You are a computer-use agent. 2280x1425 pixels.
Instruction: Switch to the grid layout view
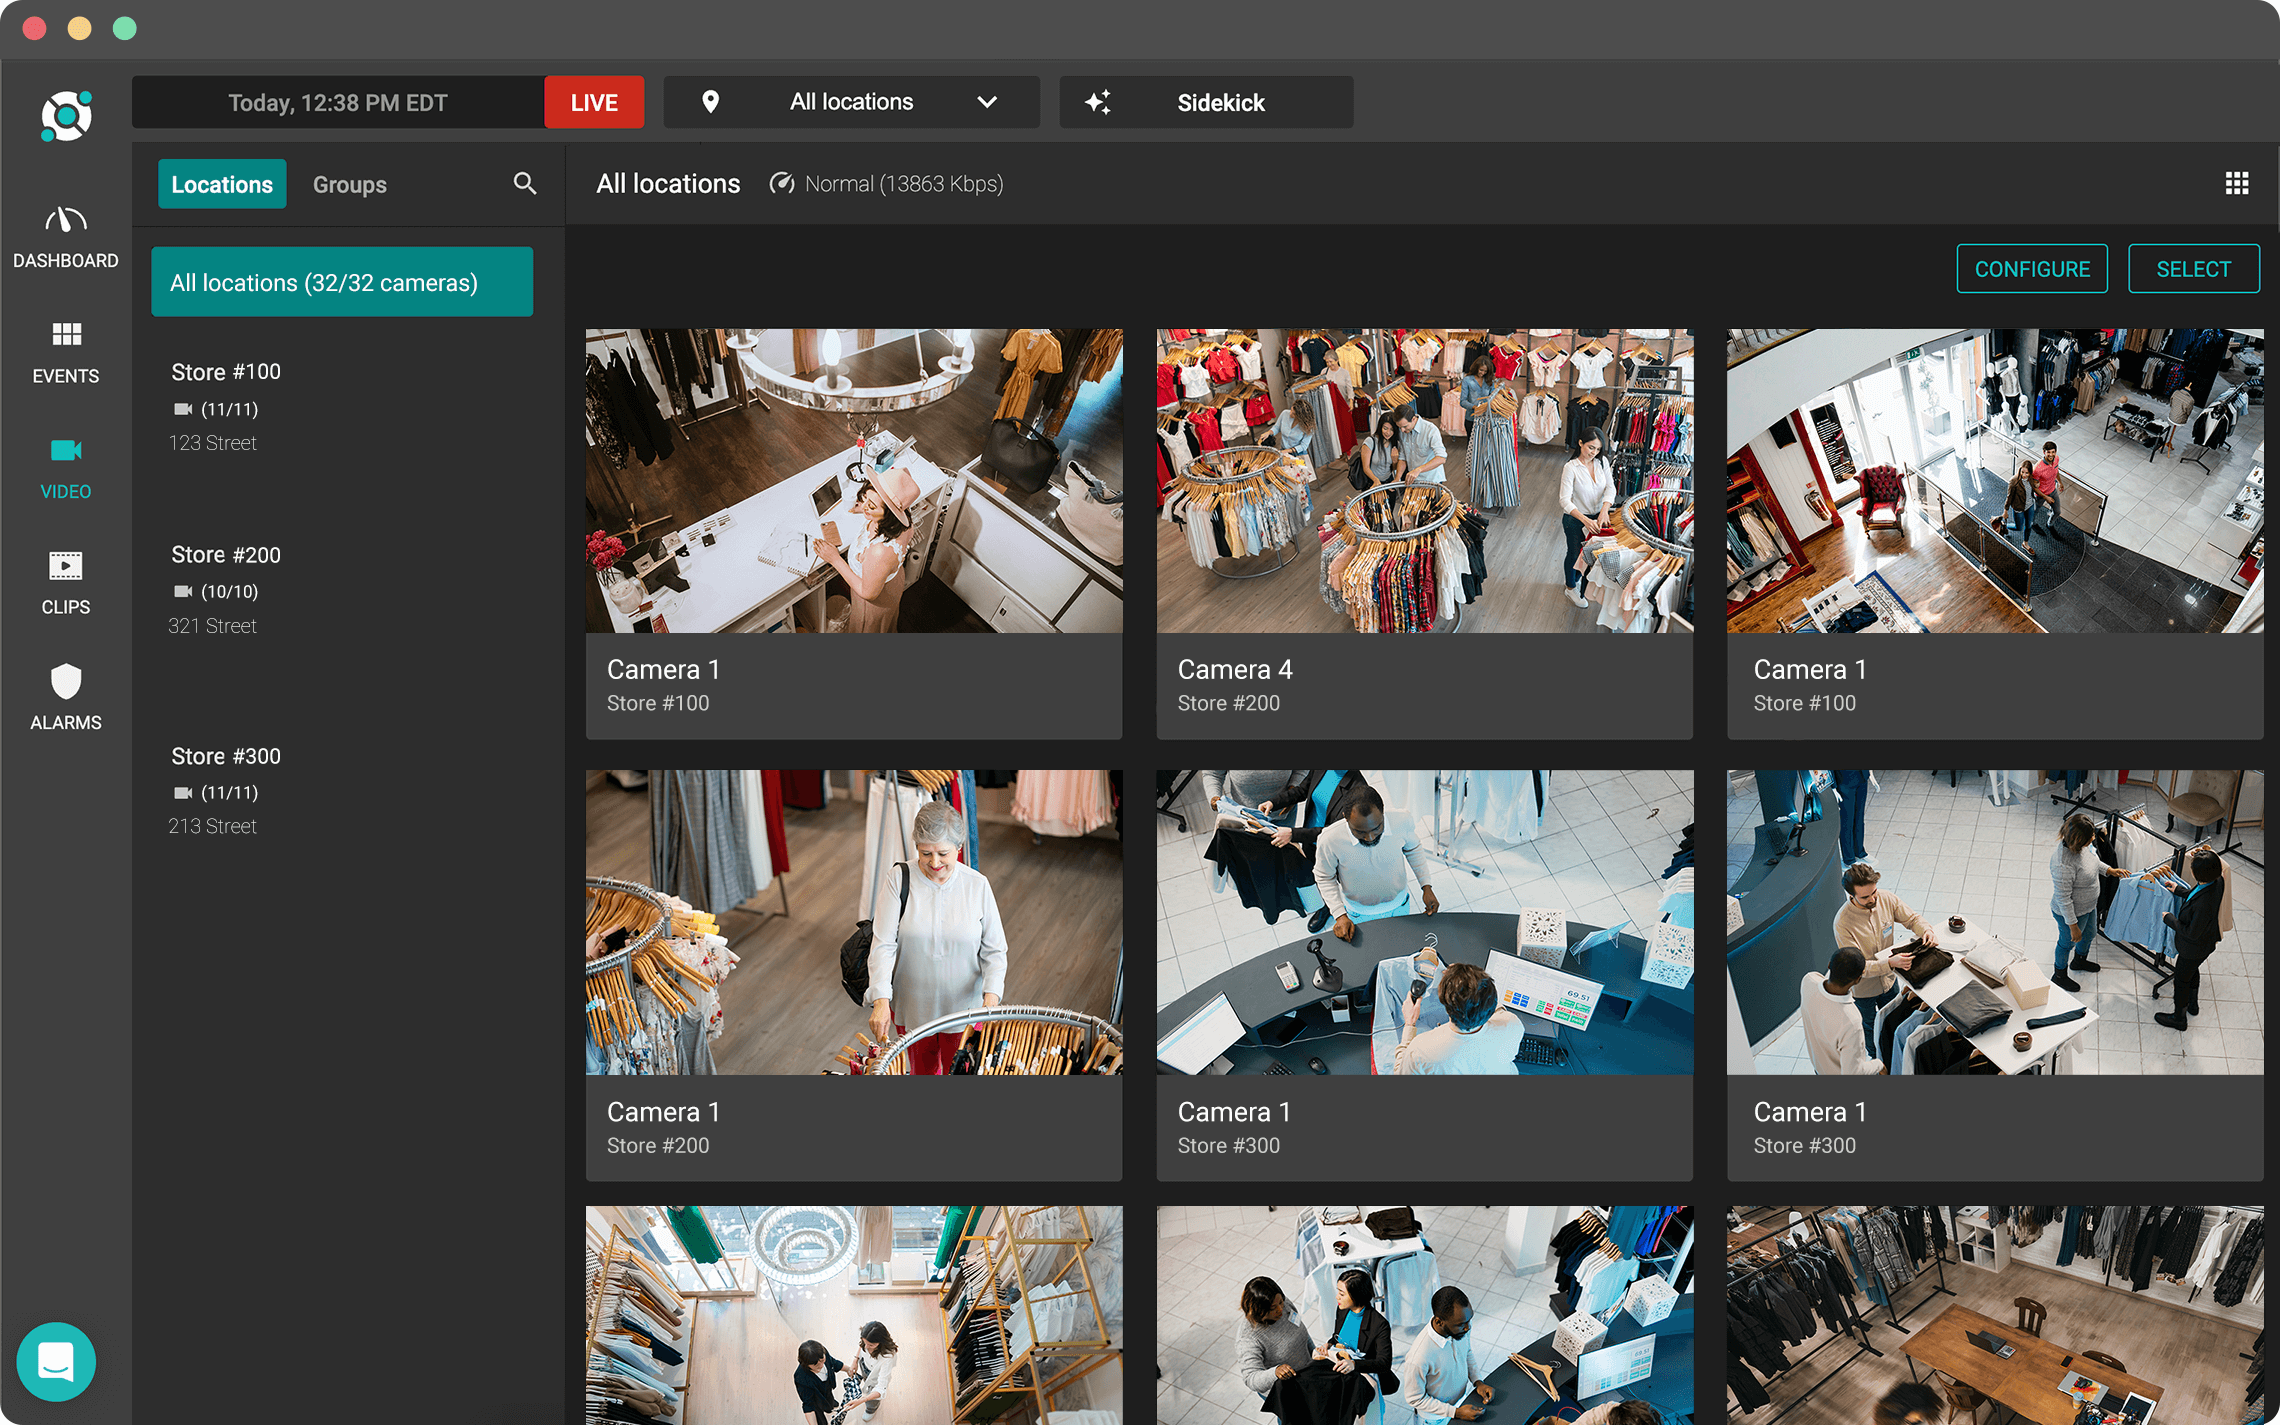2237,183
